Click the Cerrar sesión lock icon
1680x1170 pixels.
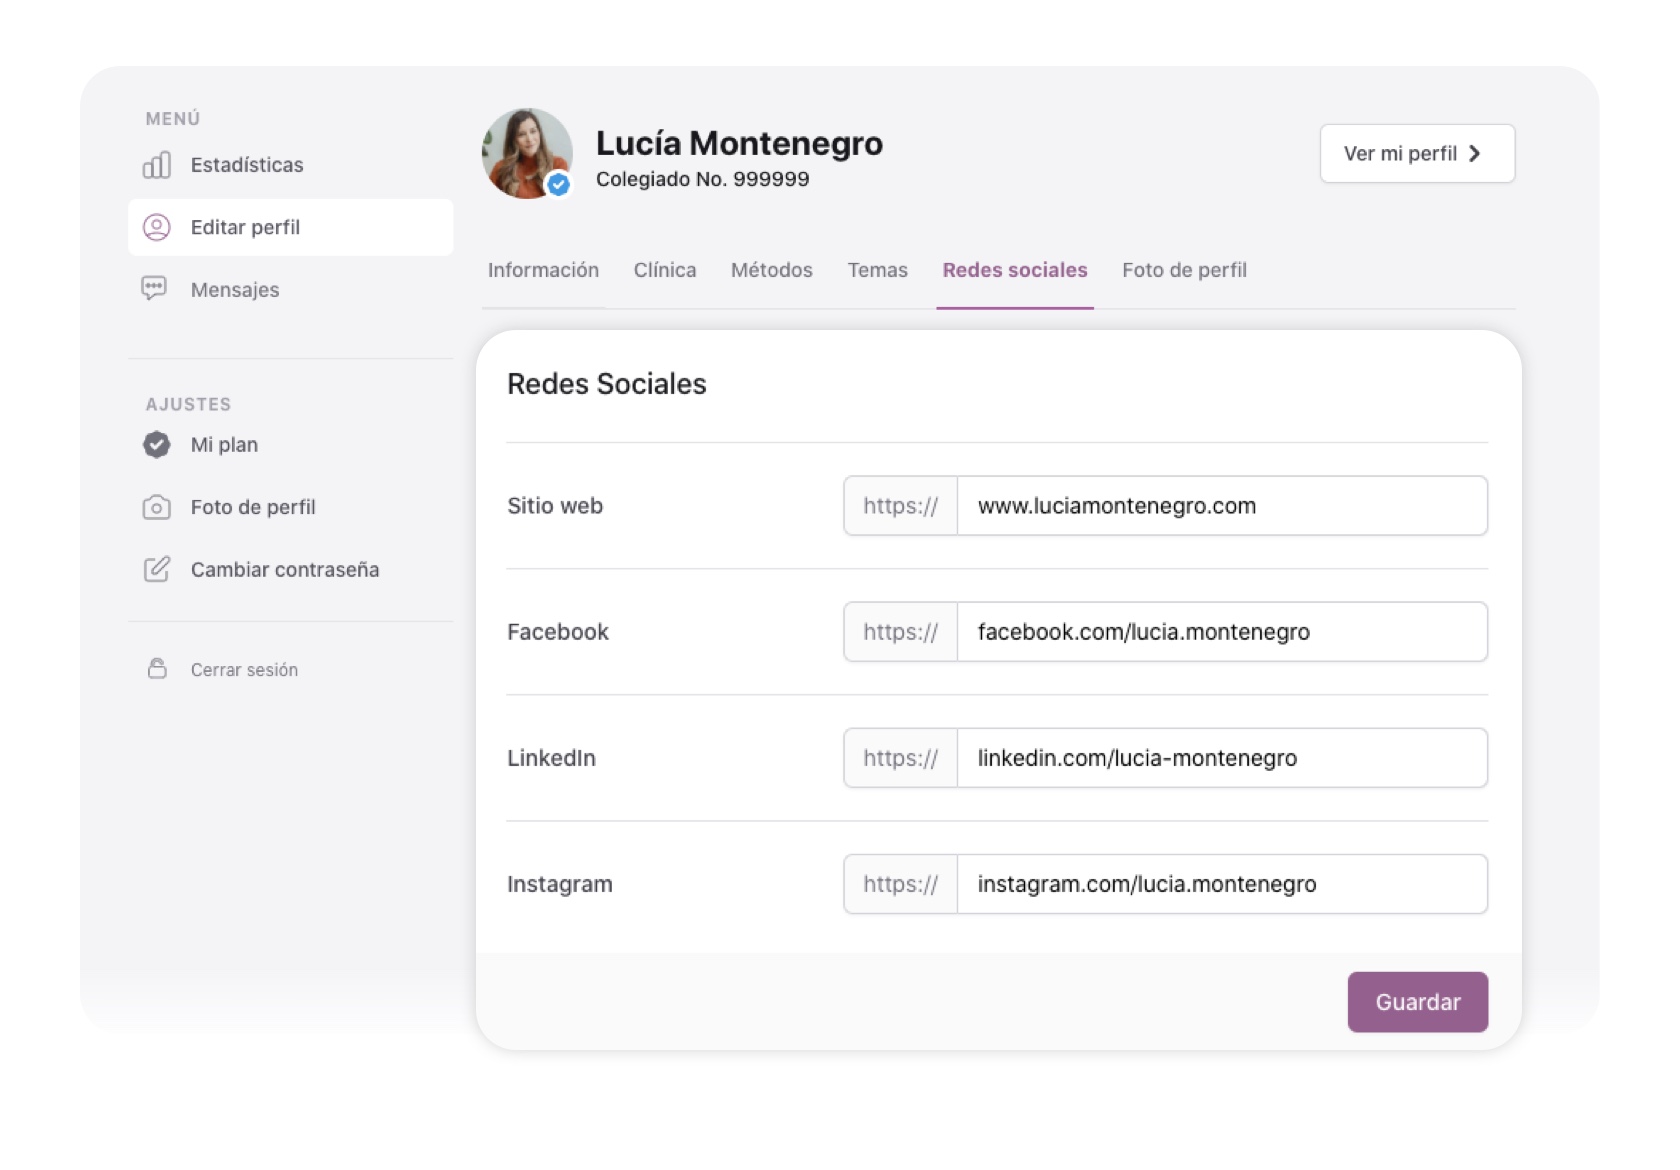157,669
